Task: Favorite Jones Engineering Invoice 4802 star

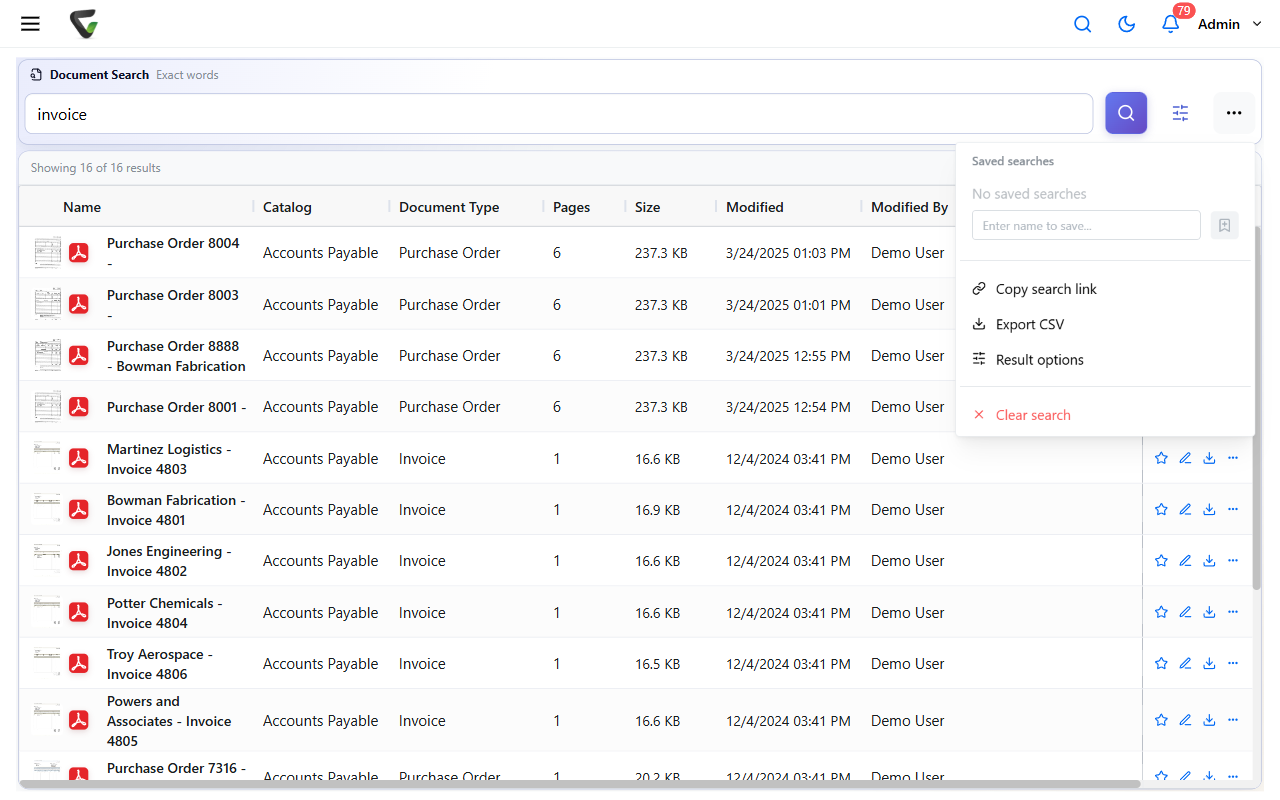Action: (x=1161, y=560)
